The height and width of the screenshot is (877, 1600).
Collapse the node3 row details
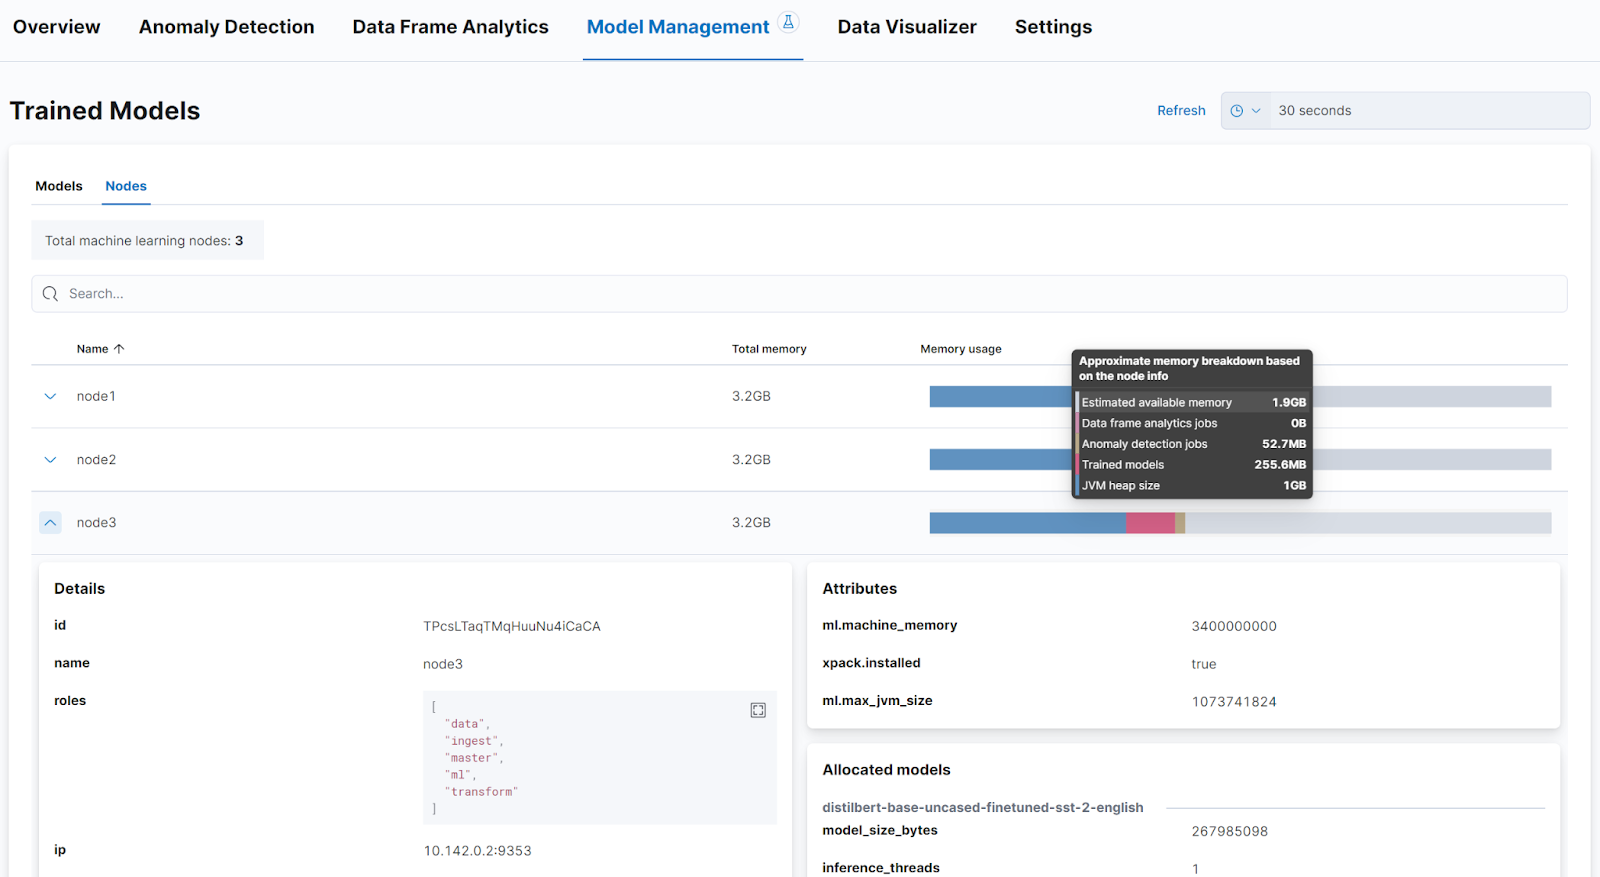(50, 523)
